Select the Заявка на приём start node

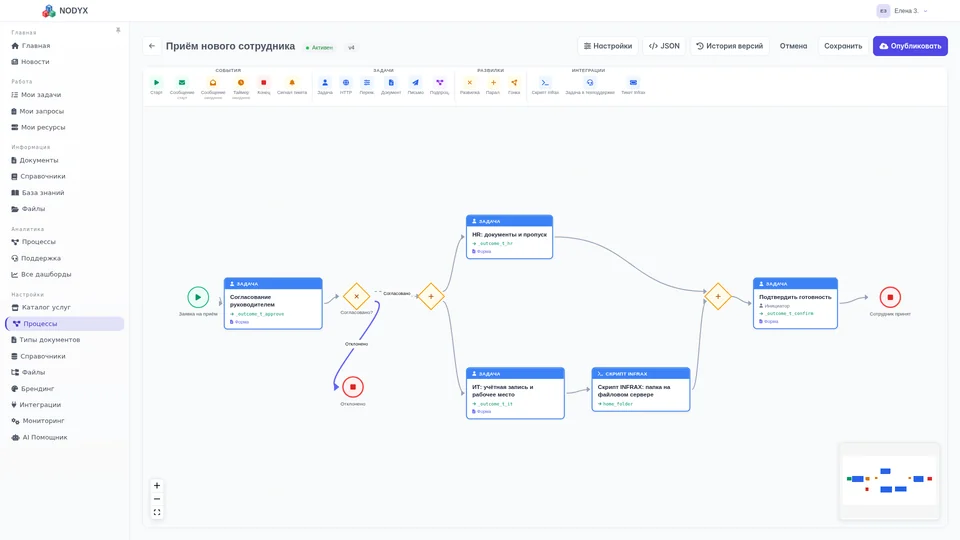point(198,297)
